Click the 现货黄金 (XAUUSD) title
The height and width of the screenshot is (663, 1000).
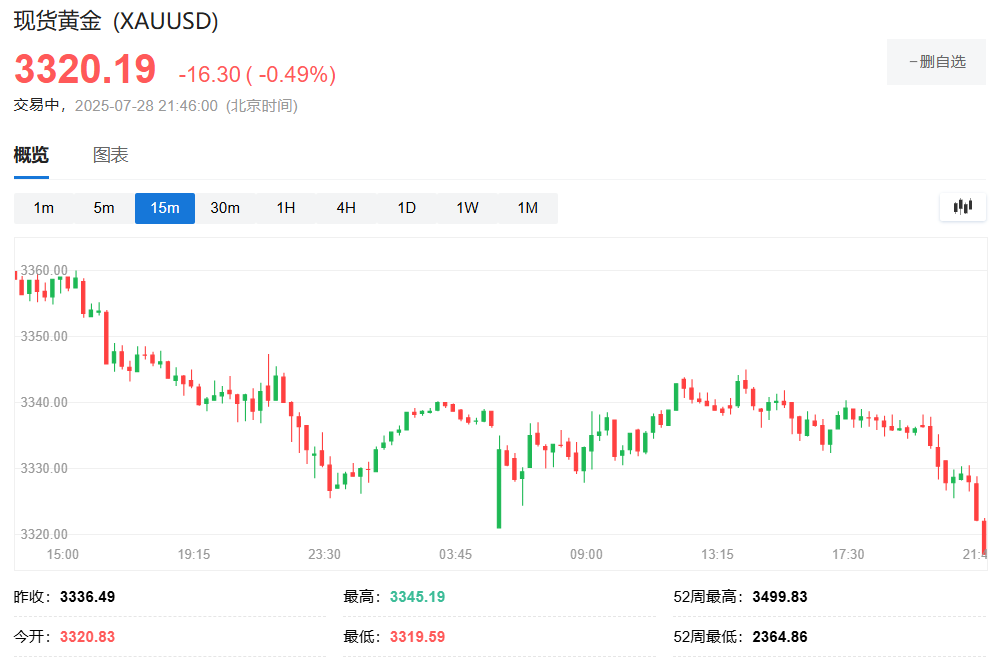116,21
